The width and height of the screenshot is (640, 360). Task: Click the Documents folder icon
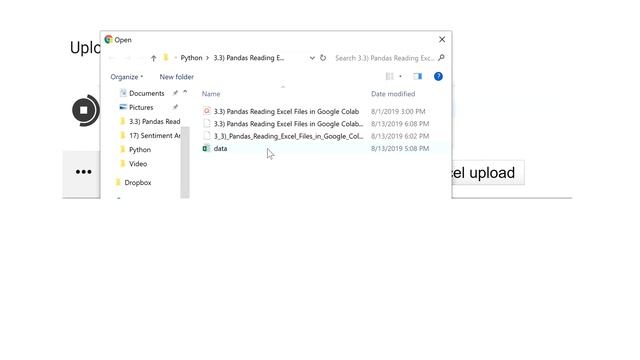point(123,93)
